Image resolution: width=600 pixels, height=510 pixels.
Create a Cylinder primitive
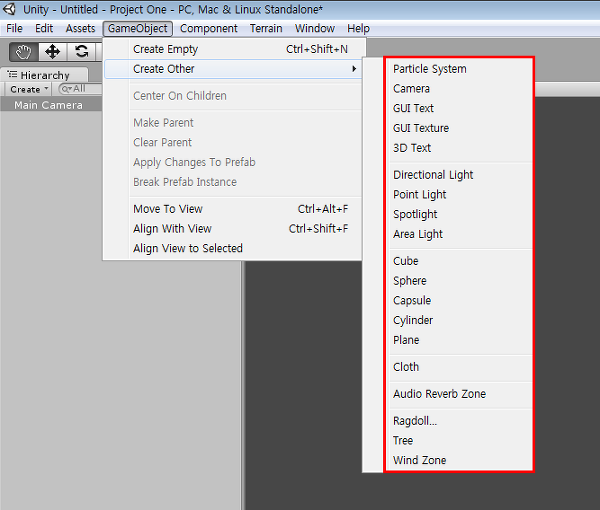point(458,320)
